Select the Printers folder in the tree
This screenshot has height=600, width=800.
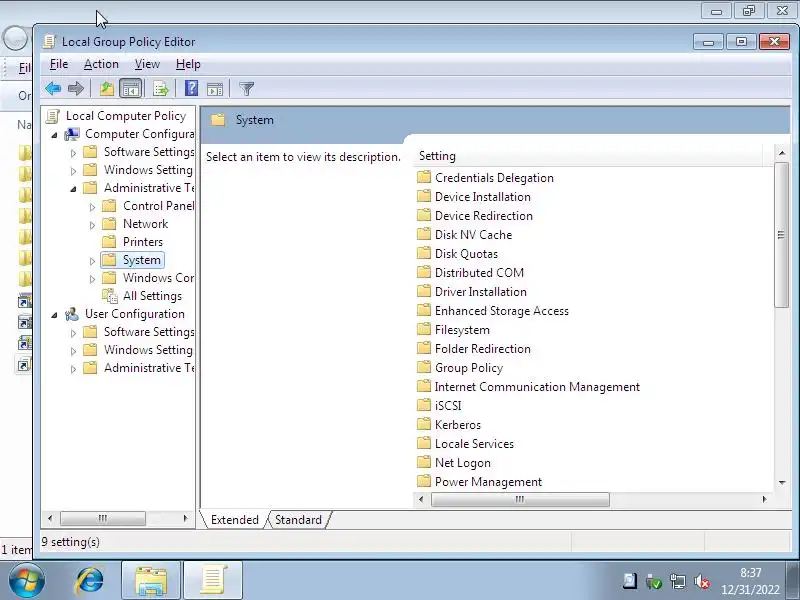tap(143, 242)
